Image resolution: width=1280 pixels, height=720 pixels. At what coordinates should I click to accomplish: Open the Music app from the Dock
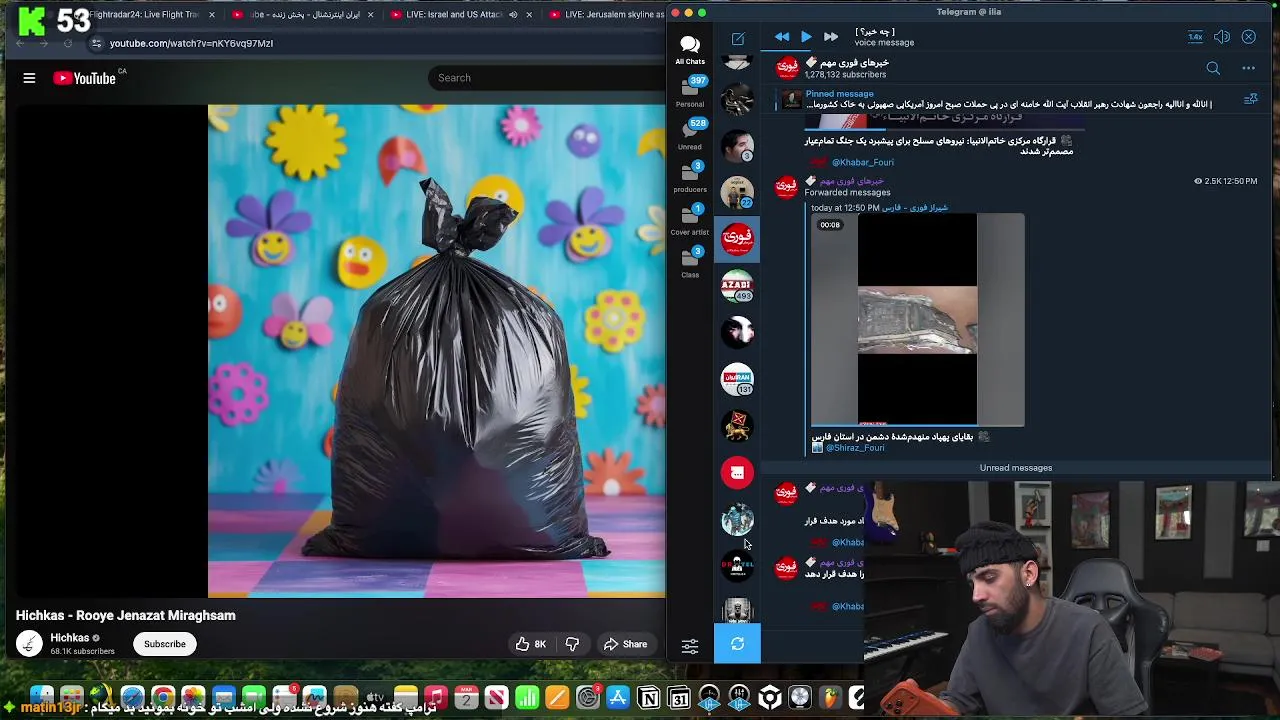(x=436, y=697)
